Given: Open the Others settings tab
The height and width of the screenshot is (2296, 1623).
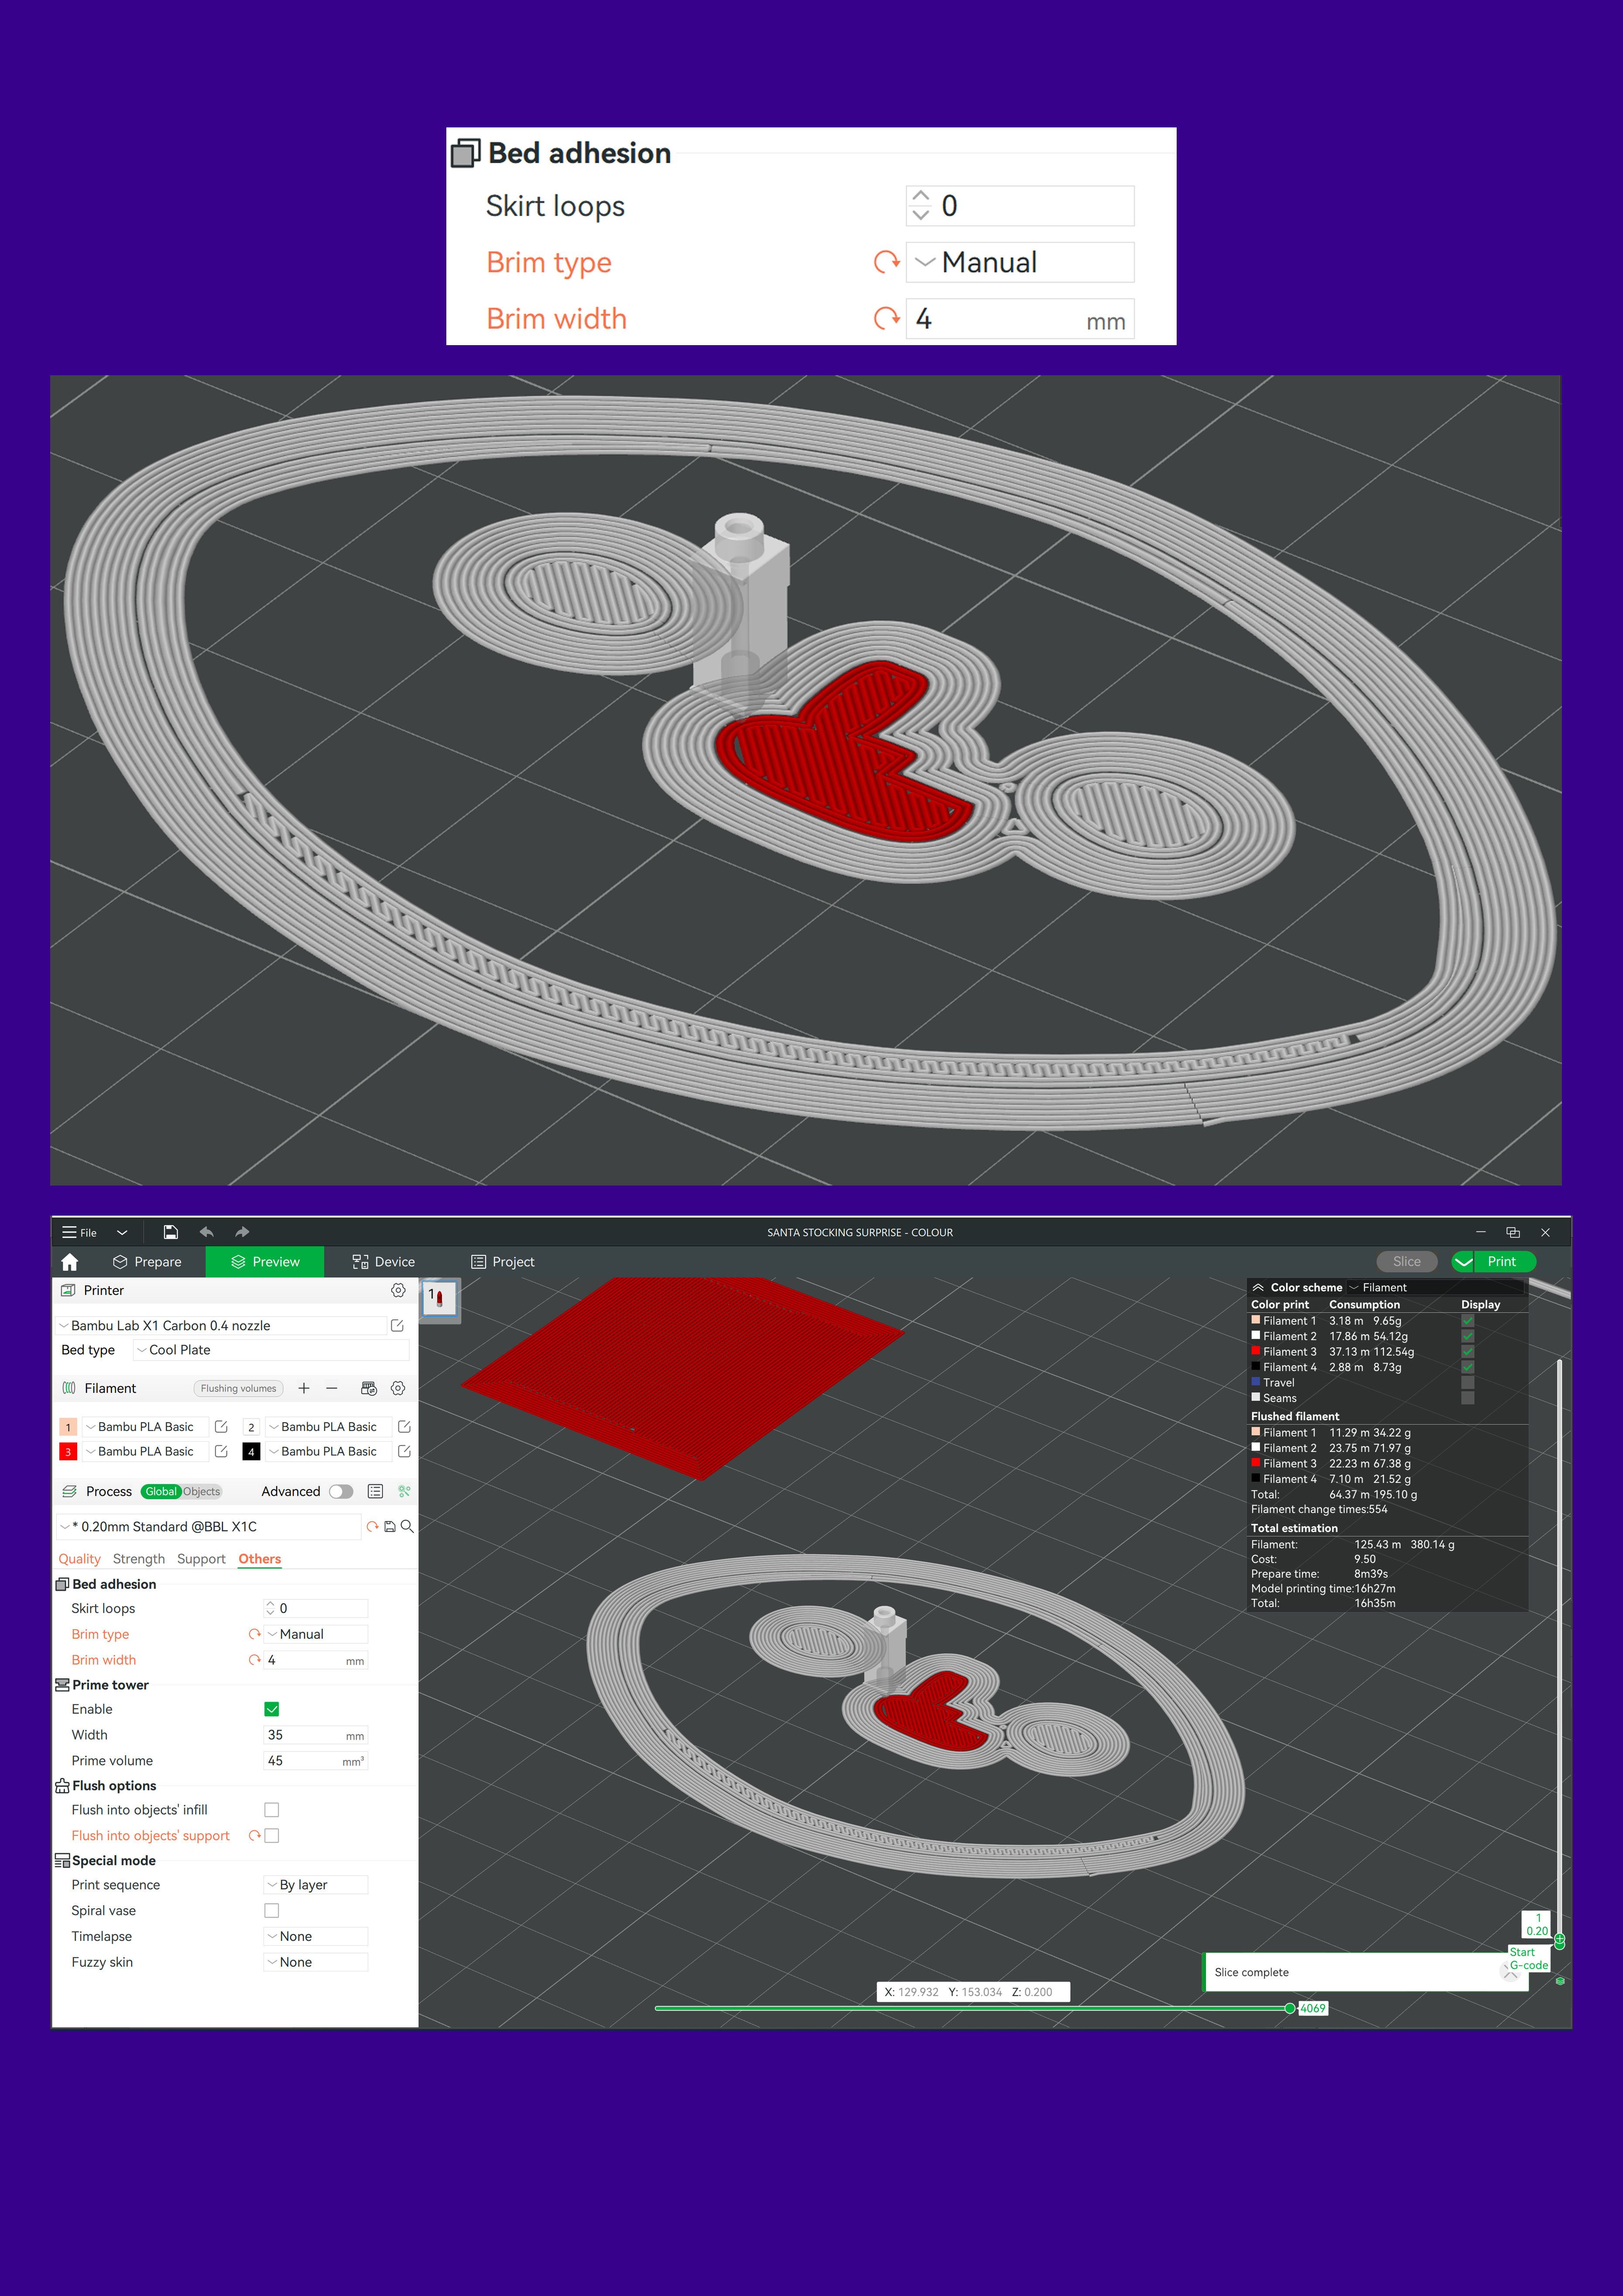Looking at the screenshot, I should 260,1559.
